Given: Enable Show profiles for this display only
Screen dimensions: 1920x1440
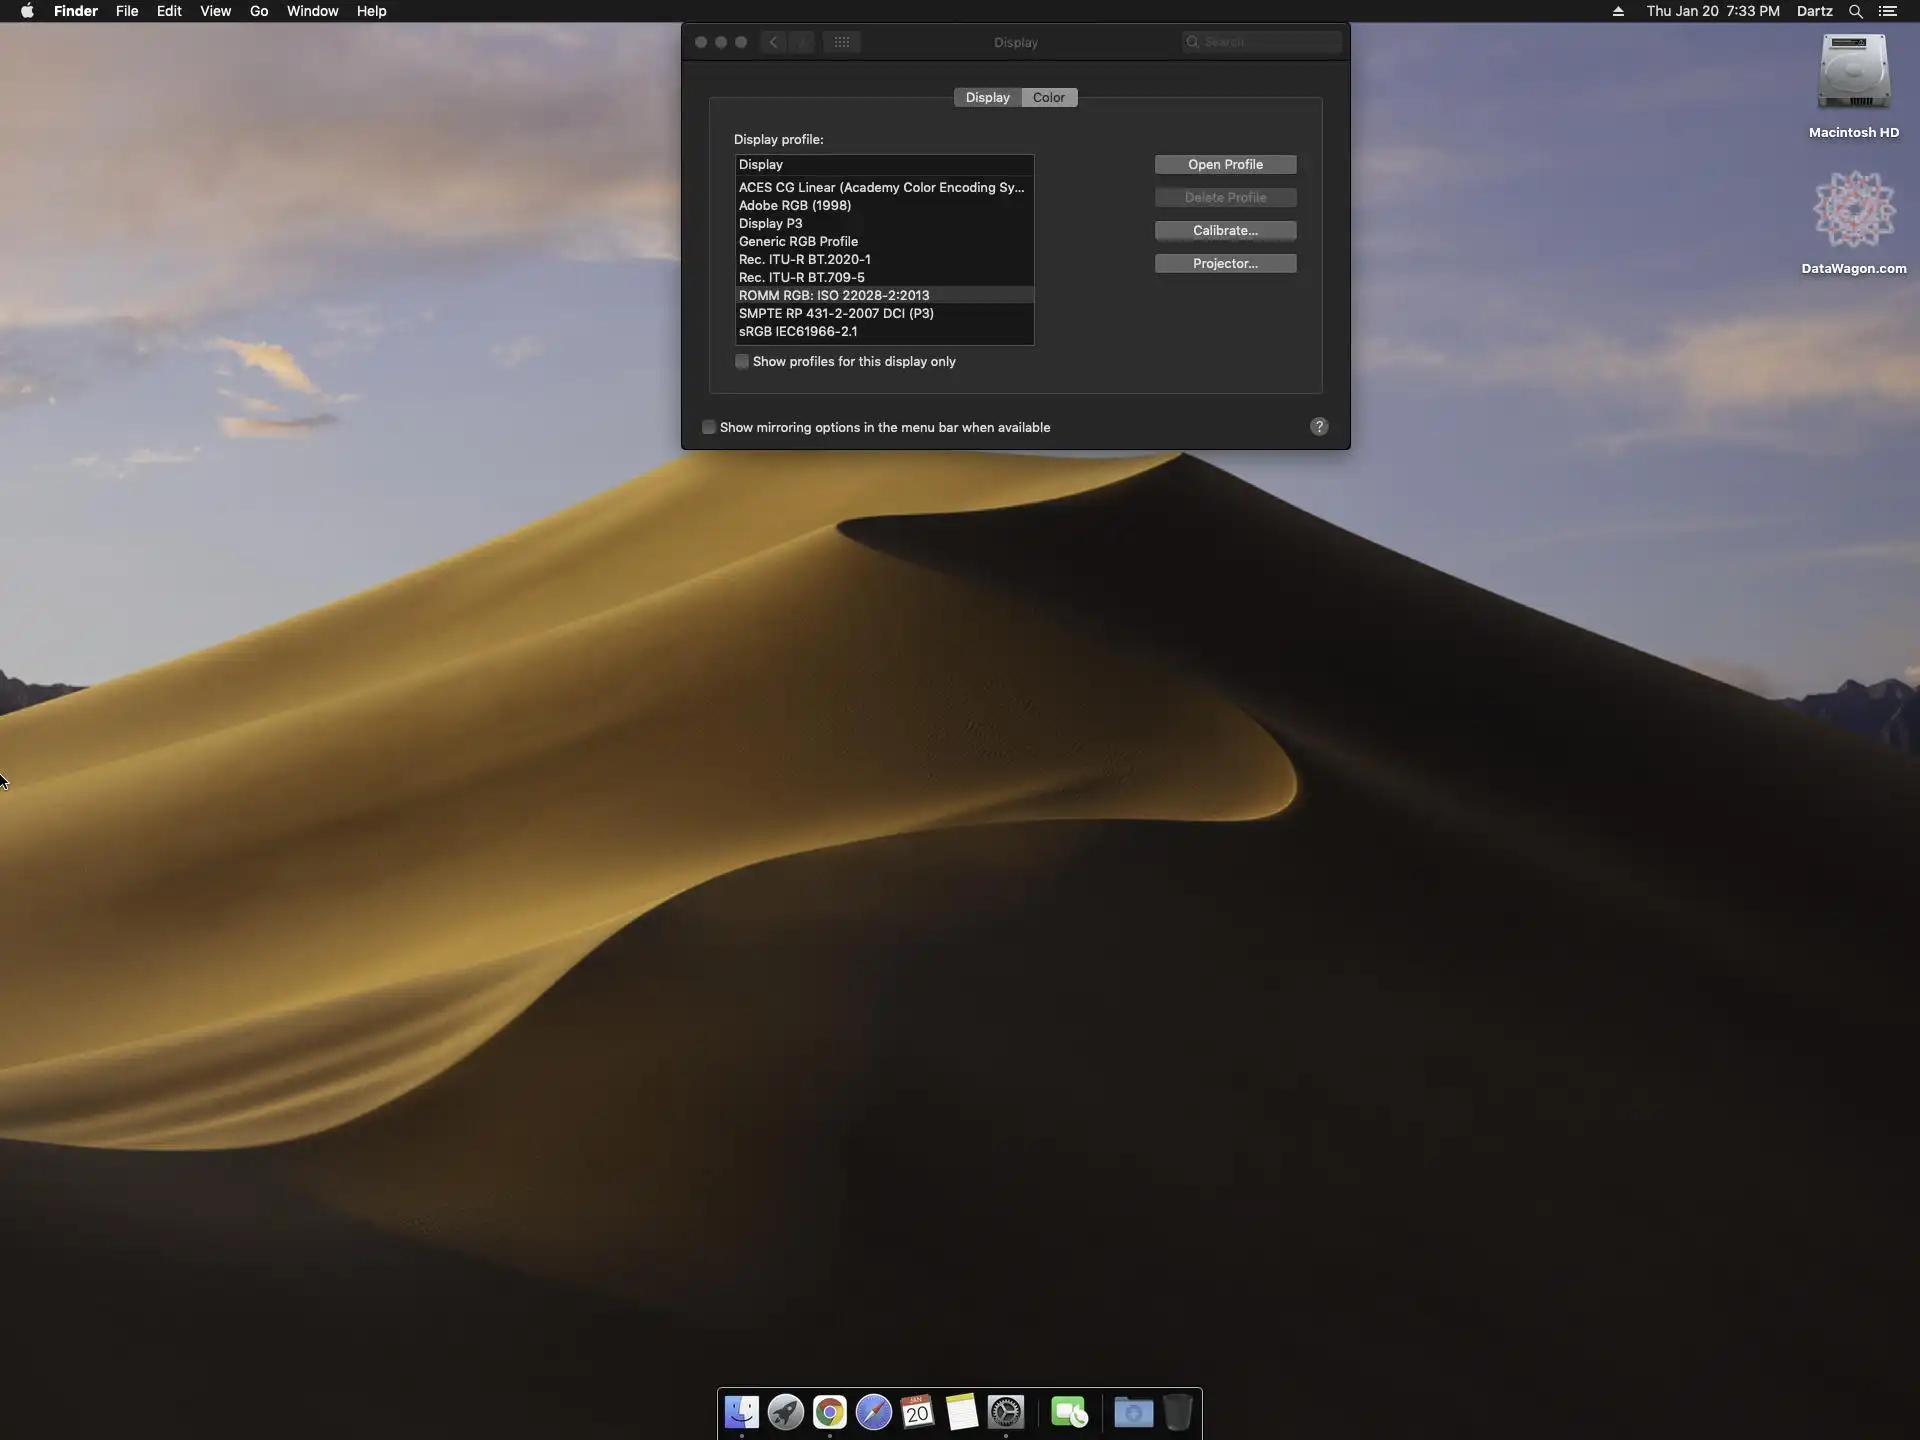Looking at the screenshot, I should pyautogui.click(x=742, y=362).
